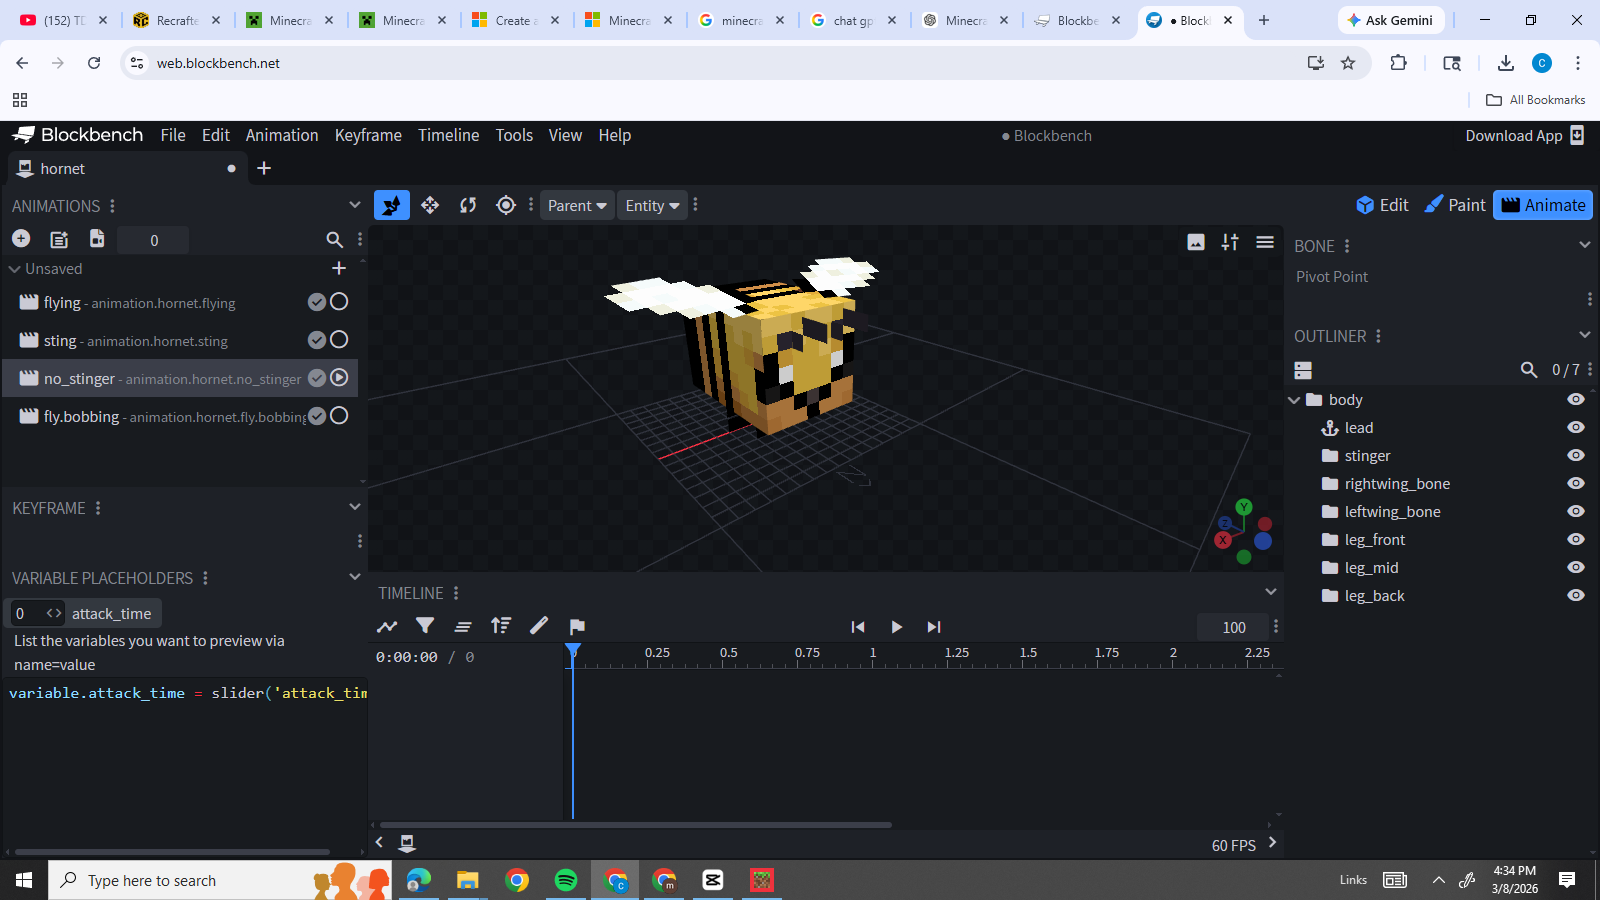Click the timeline flag marker icon
Viewport: 1600px width, 900px height.
(577, 626)
